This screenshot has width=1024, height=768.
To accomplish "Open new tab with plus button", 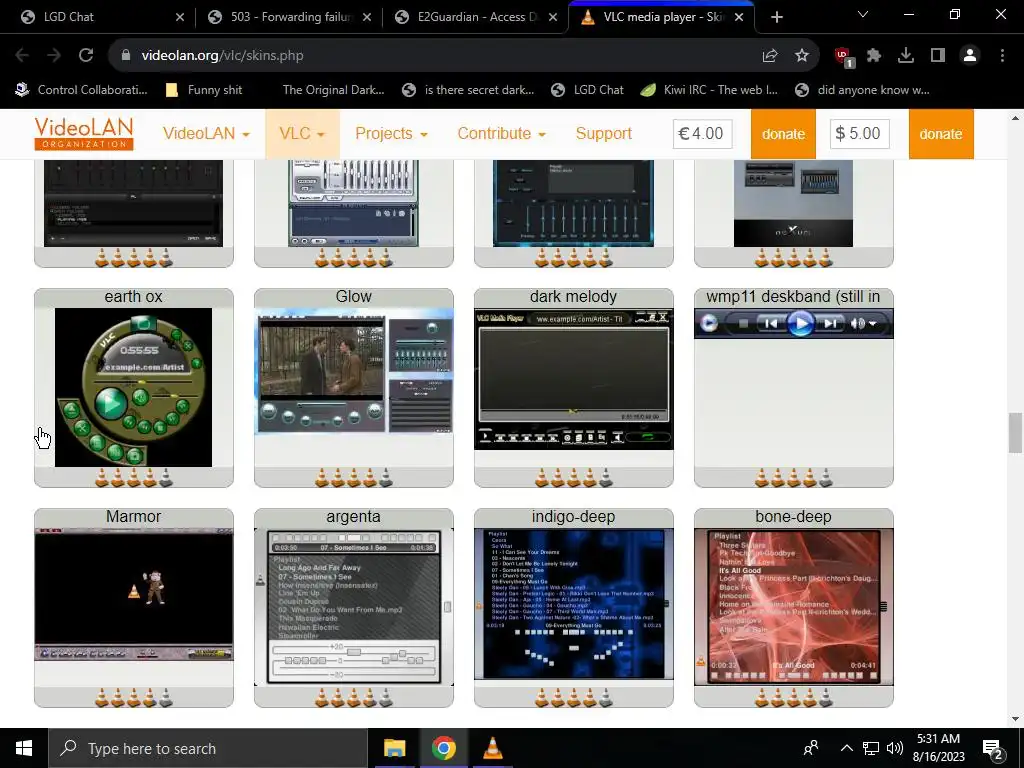I will pyautogui.click(x=776, y=17).
